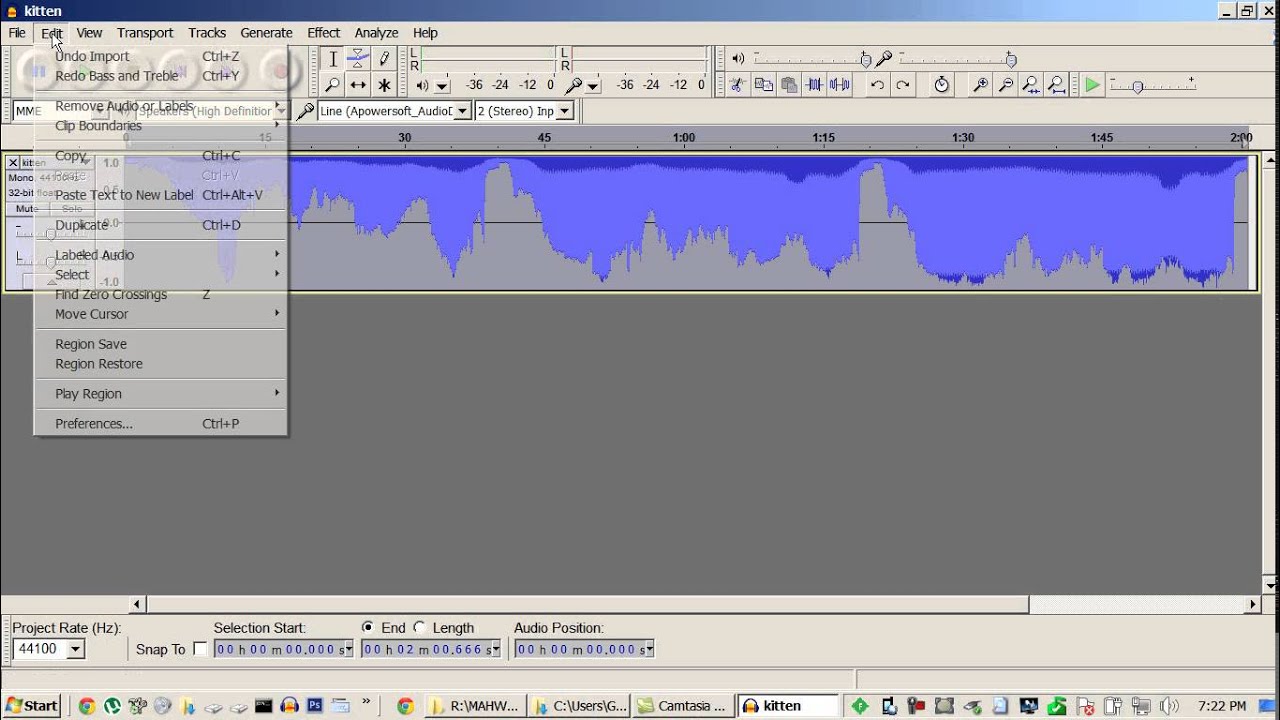1280x720 pixels.
Task: Open the Tracks menu
Action: pyautogui.click(x=207, y=33)
